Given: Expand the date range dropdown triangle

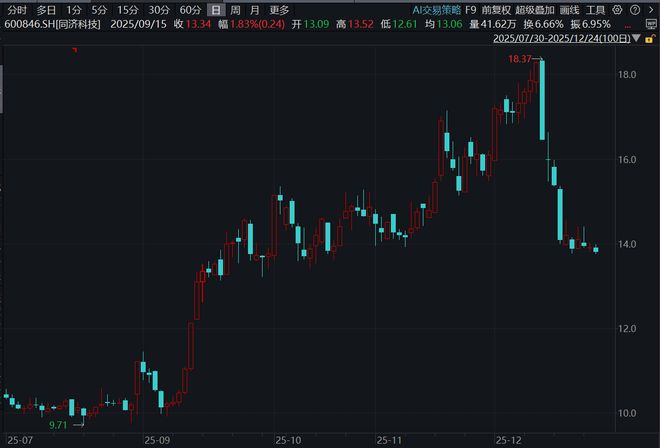Looking at the screenshot, I should coord(636,38).
